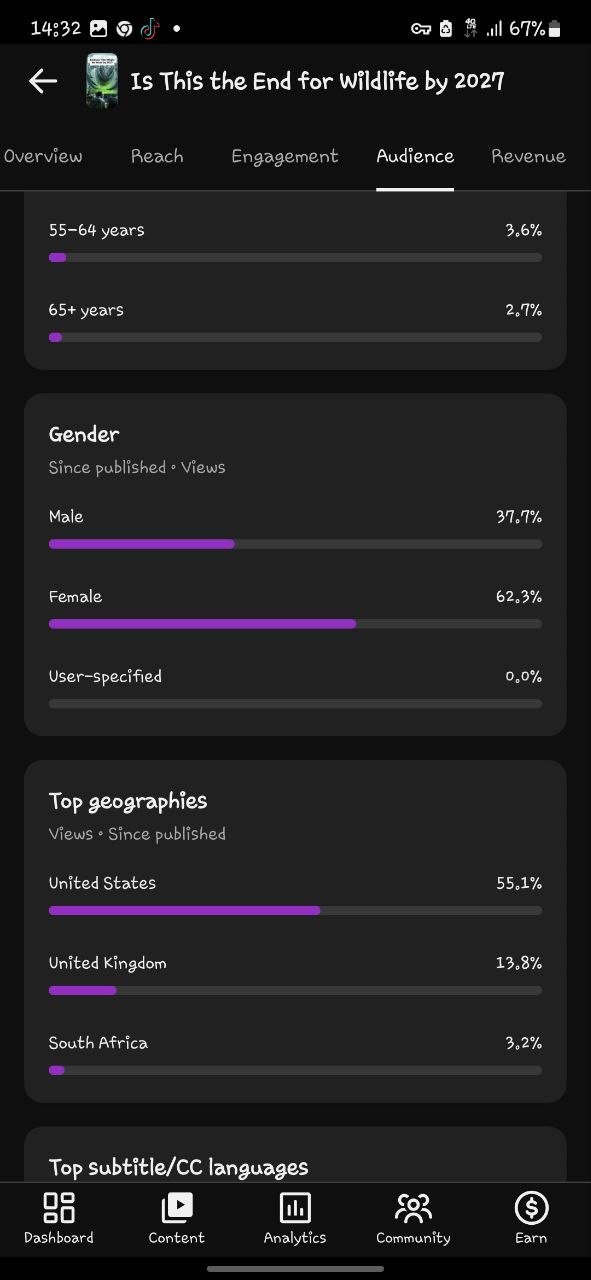Open the Top subtitle/CC languages section
The image size is (591, 1280).
(178, 1167)
